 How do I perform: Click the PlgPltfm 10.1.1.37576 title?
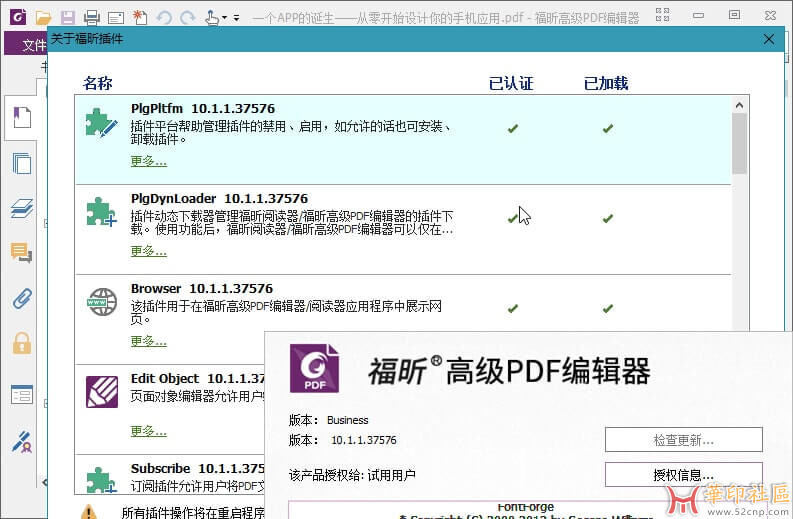tap(203, 108)
